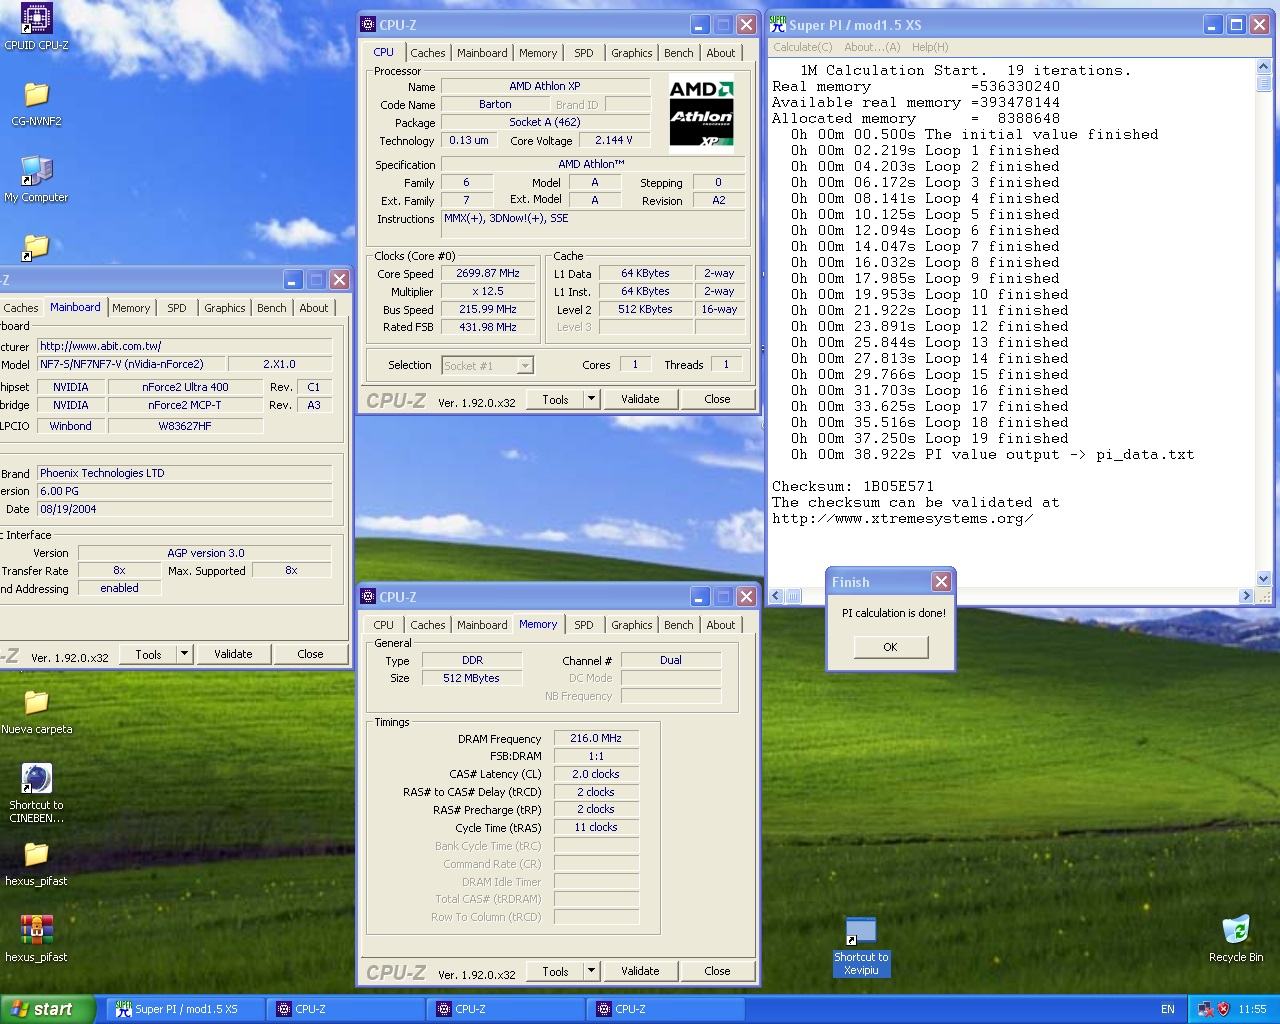Open the Recycle Bin

[x=1236, y=931]
